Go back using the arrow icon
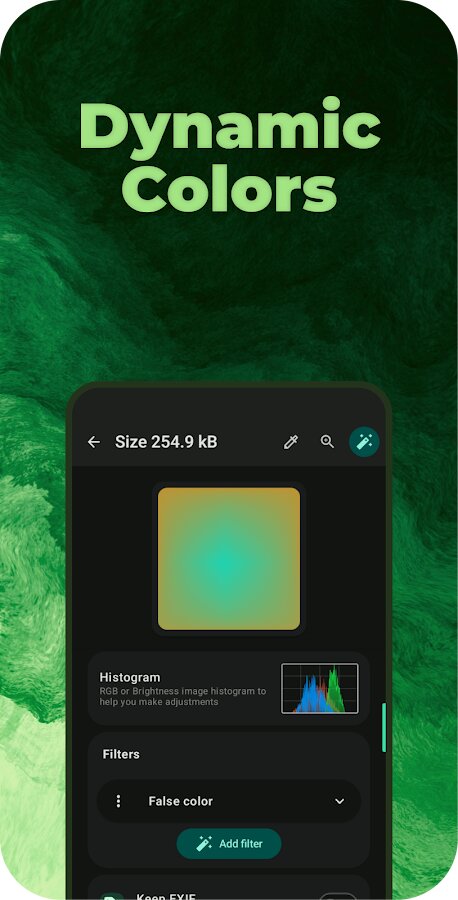 coord(94,442)
